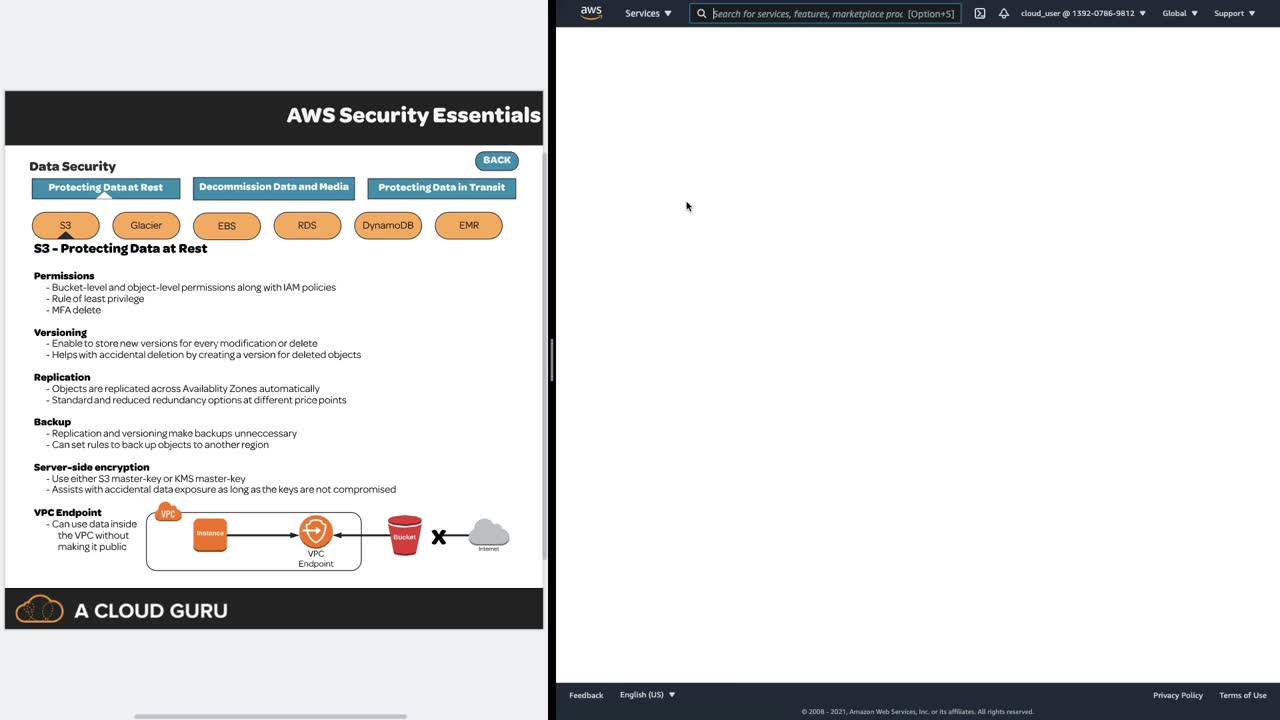Click the A Cloud Guru logo icon
The image size is (1280, 720).
click(x=40, y=609)
